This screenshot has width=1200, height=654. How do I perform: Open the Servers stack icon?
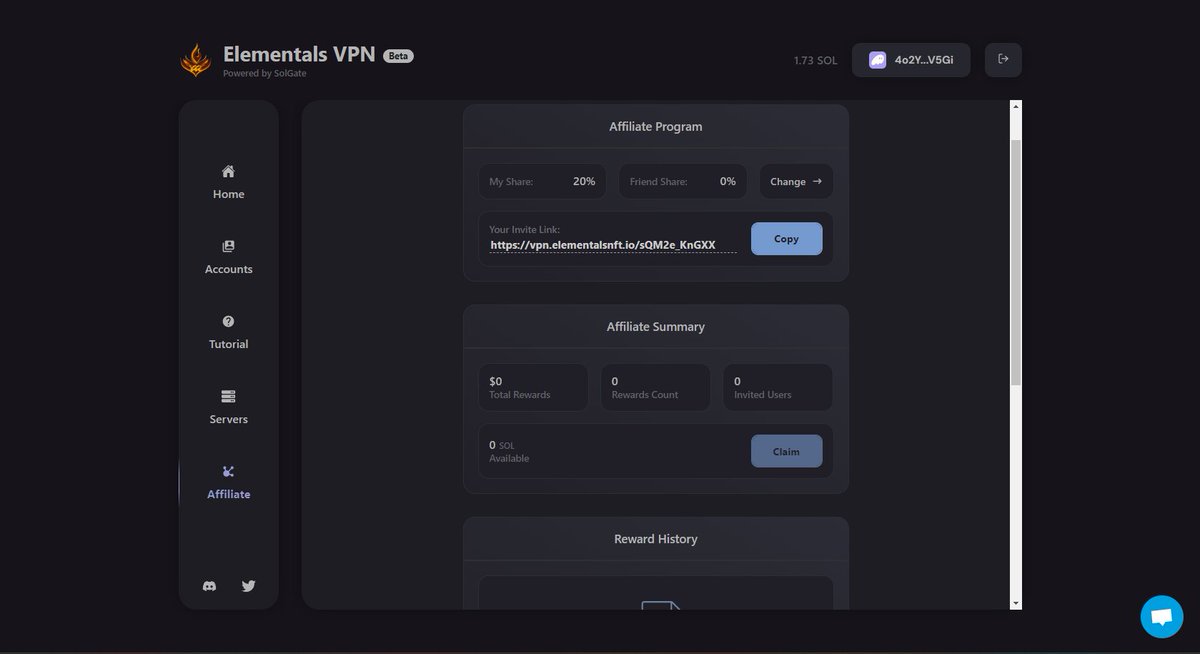pyautogui.click(x=228, y=396)
